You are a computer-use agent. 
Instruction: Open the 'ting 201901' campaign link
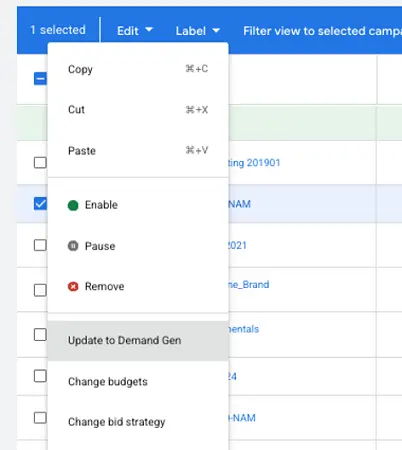click(254, 163)
